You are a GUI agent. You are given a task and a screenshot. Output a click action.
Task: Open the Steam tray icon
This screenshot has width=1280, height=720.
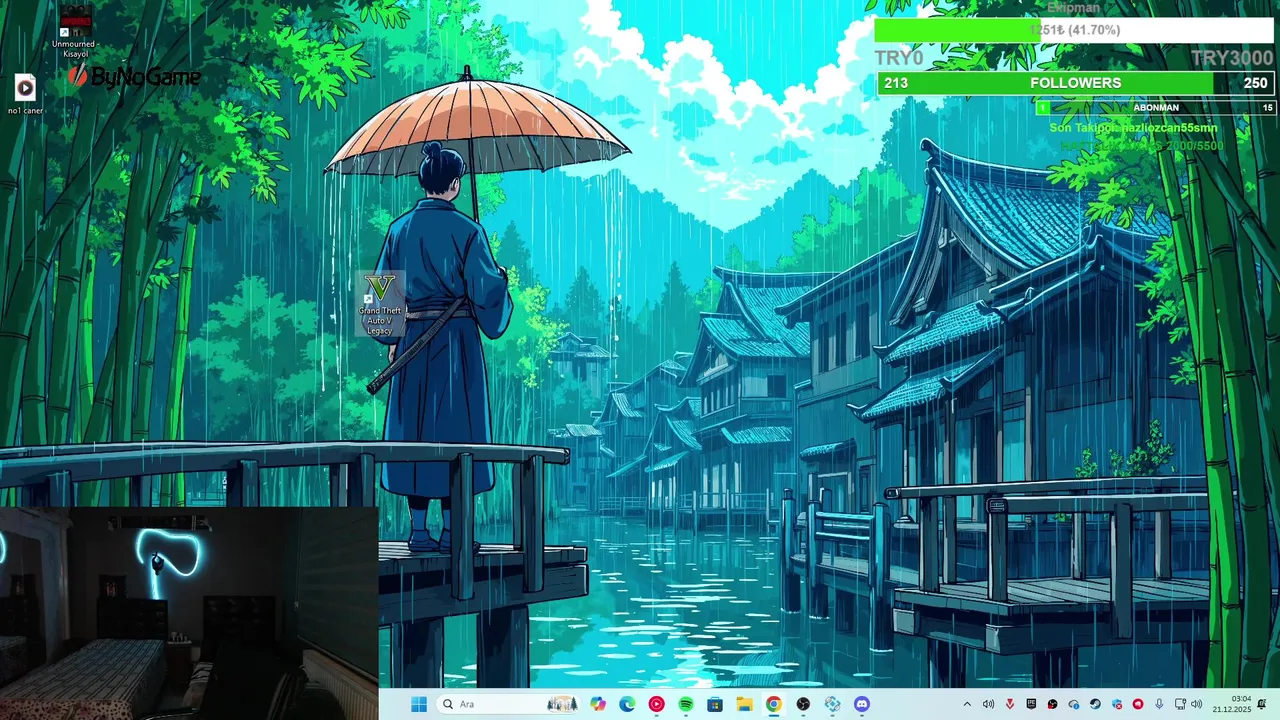click(1095, 704)
